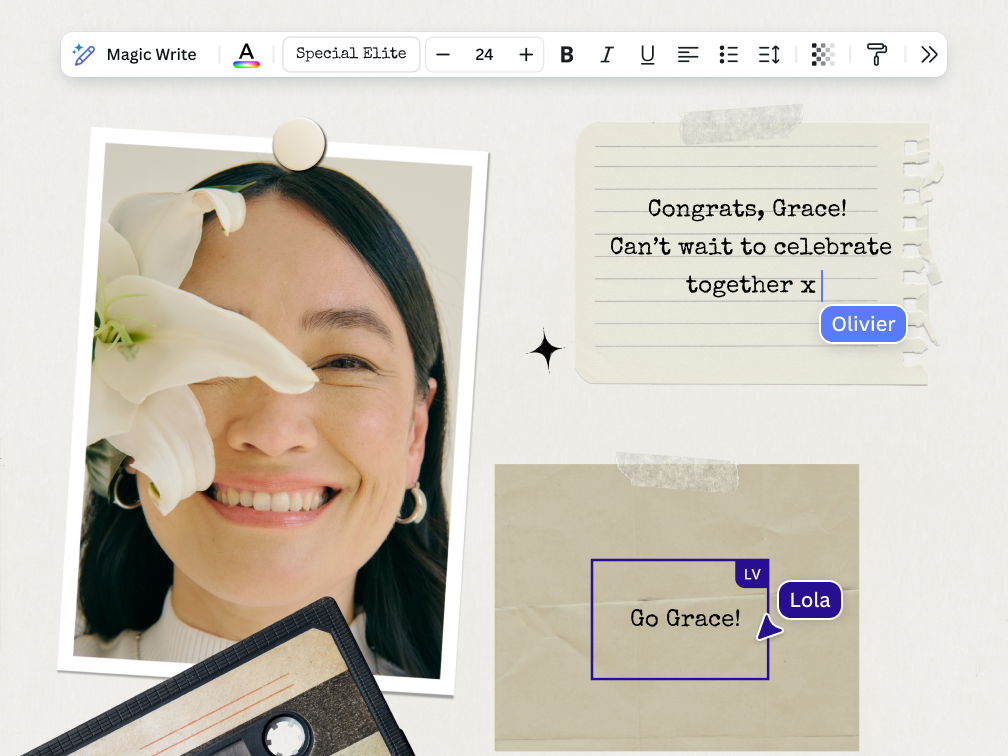Image resolution: width=1008 pixels, height=756 pixels.
Task: Click the Olivier collaborator badge
Action: click(x=862, y=324)
